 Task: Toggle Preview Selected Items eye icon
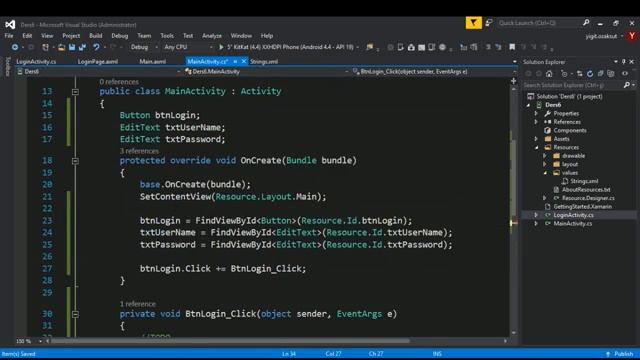pos(625,73)
